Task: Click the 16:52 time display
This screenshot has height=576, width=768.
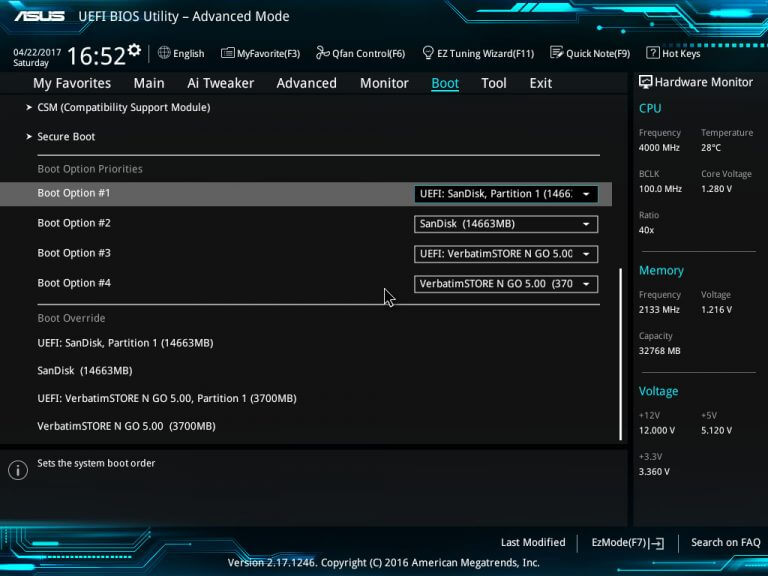Action: pyautogui.click(x=96, y=55)
